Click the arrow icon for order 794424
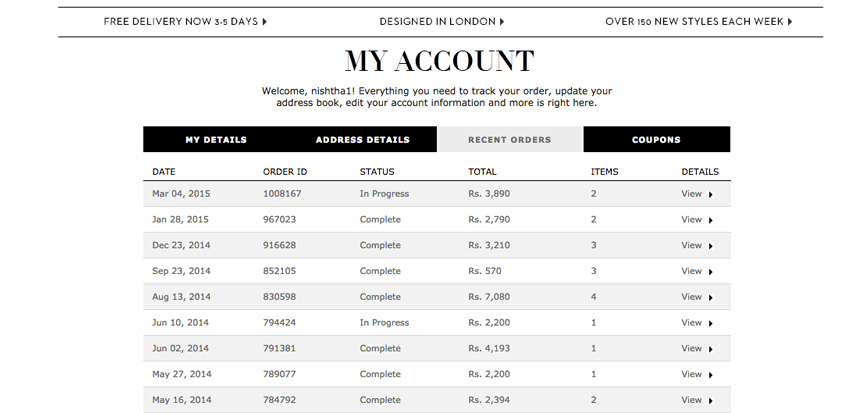The image size is (843, 413). click(711, 324)
